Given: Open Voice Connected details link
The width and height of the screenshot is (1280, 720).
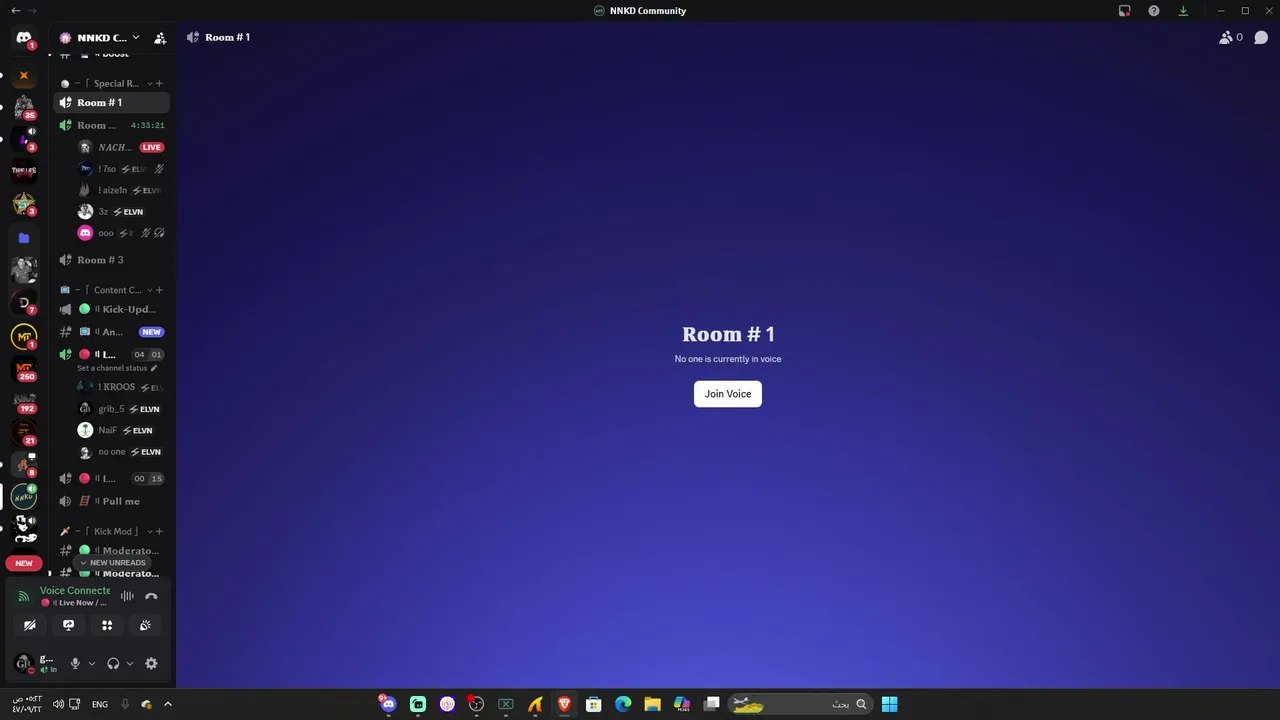Looking at the screenshot, I should click(x=75, y=590).
